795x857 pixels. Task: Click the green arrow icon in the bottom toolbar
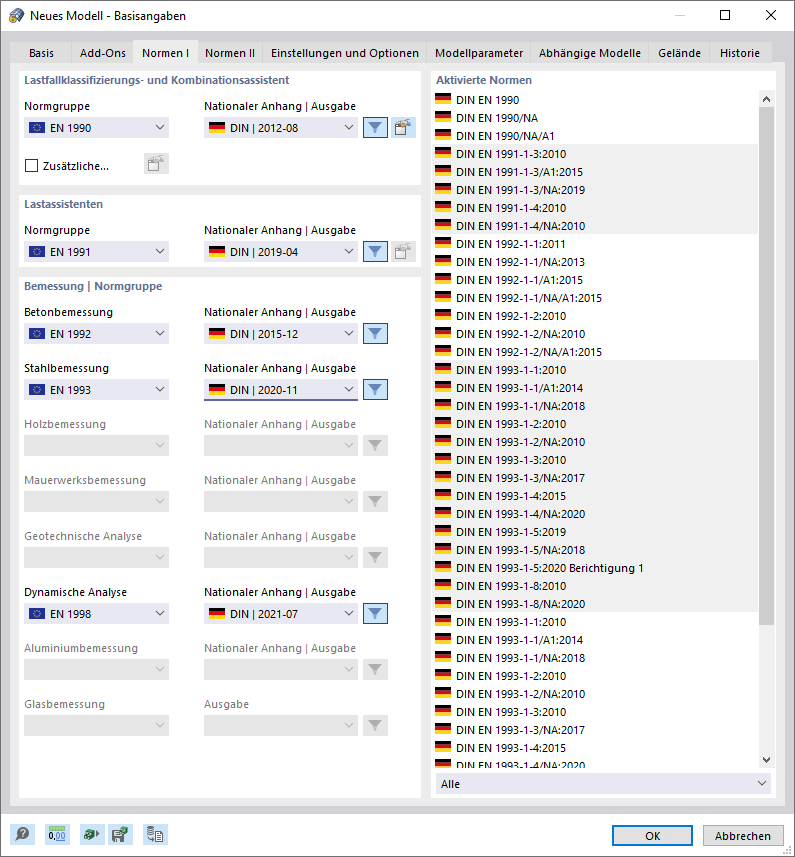[91, 835]
